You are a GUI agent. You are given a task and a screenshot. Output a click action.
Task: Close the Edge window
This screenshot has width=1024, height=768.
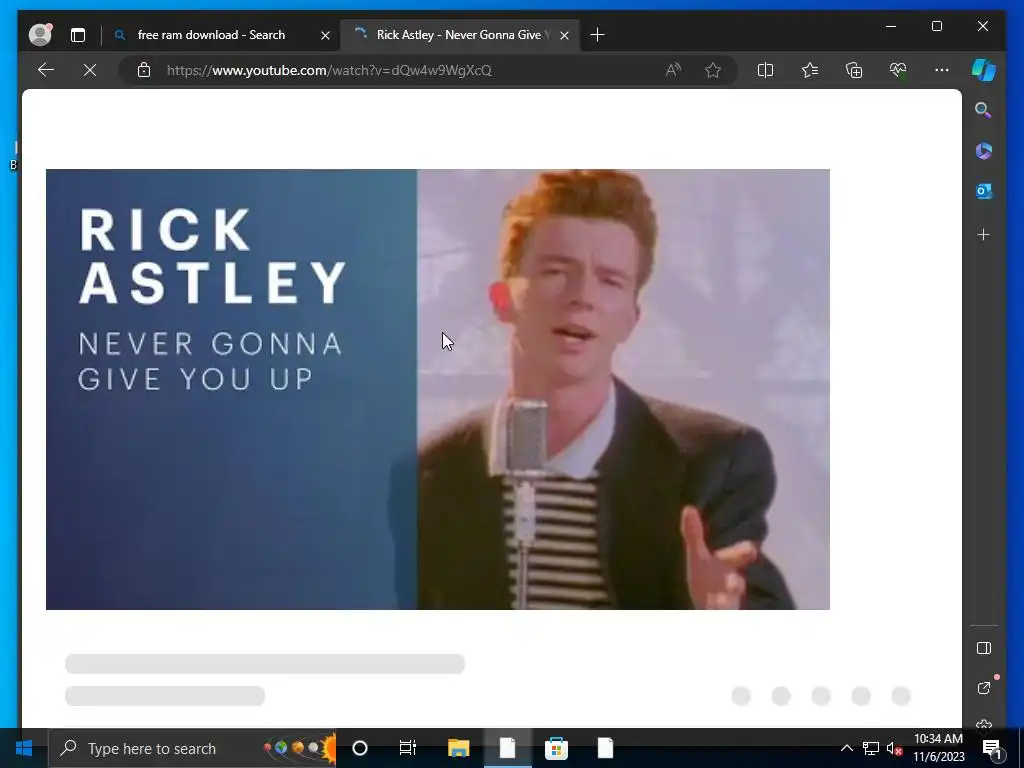click(x=982, y=26)
